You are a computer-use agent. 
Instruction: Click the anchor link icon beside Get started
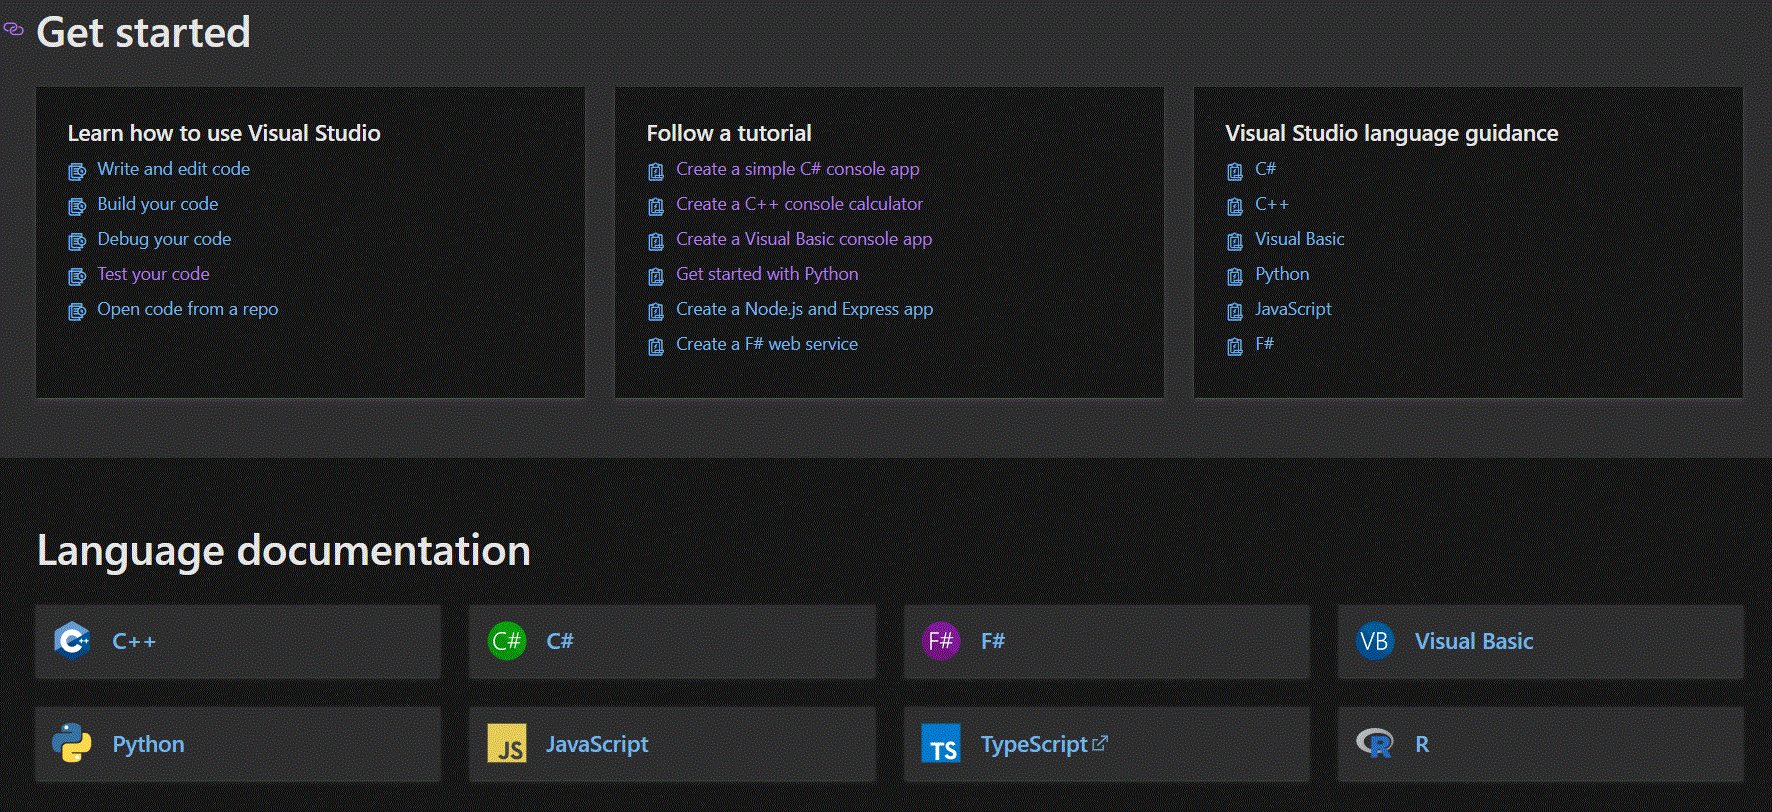click(14, 30)
